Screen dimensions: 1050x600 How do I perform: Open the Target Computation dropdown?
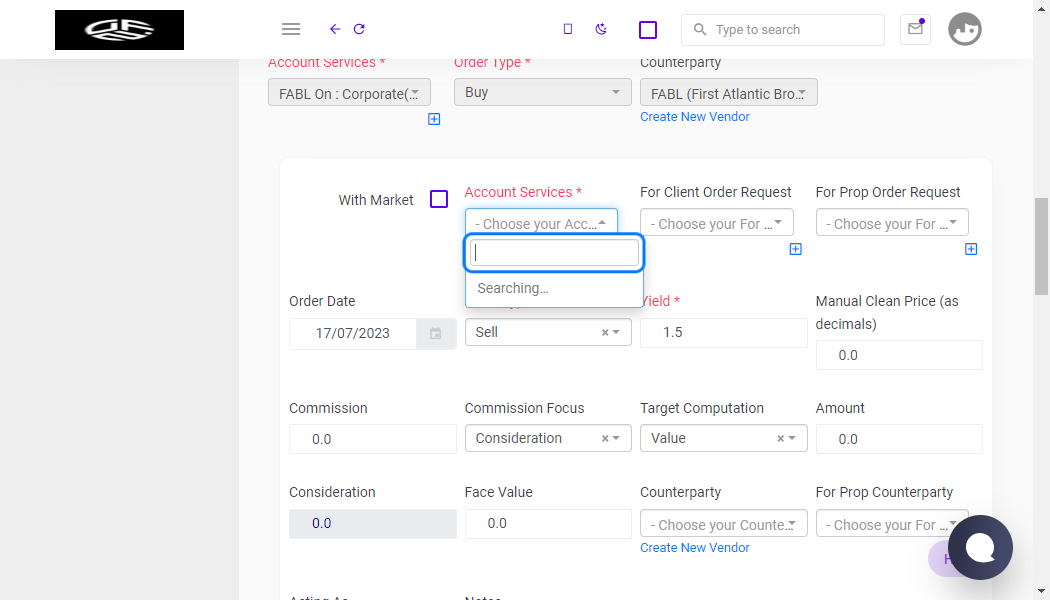(x=723, y=438)
